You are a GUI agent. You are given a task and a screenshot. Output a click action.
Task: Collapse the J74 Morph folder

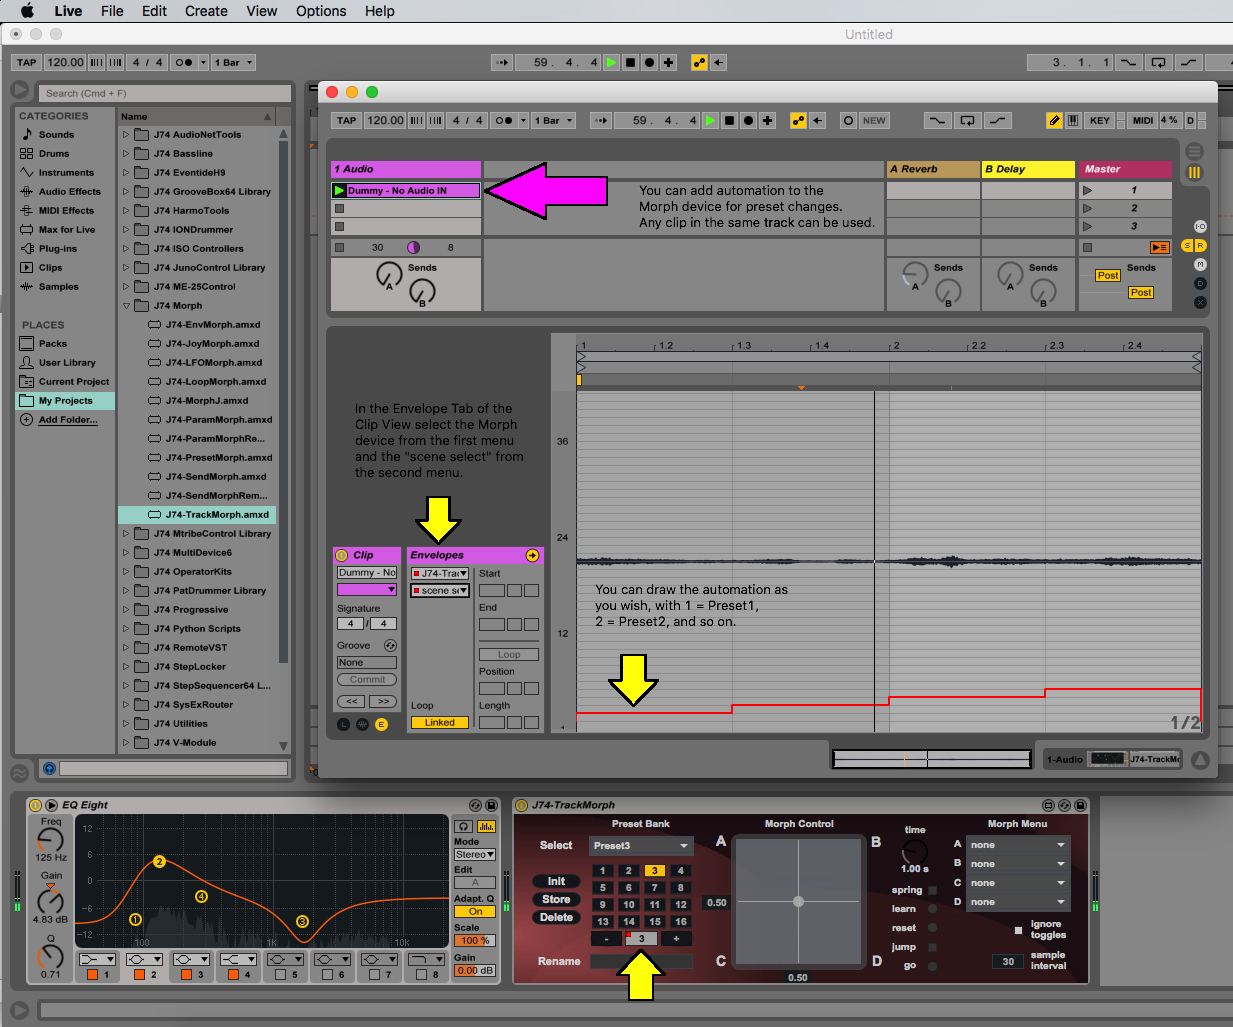pyautogui.click(x=126, y=306)
